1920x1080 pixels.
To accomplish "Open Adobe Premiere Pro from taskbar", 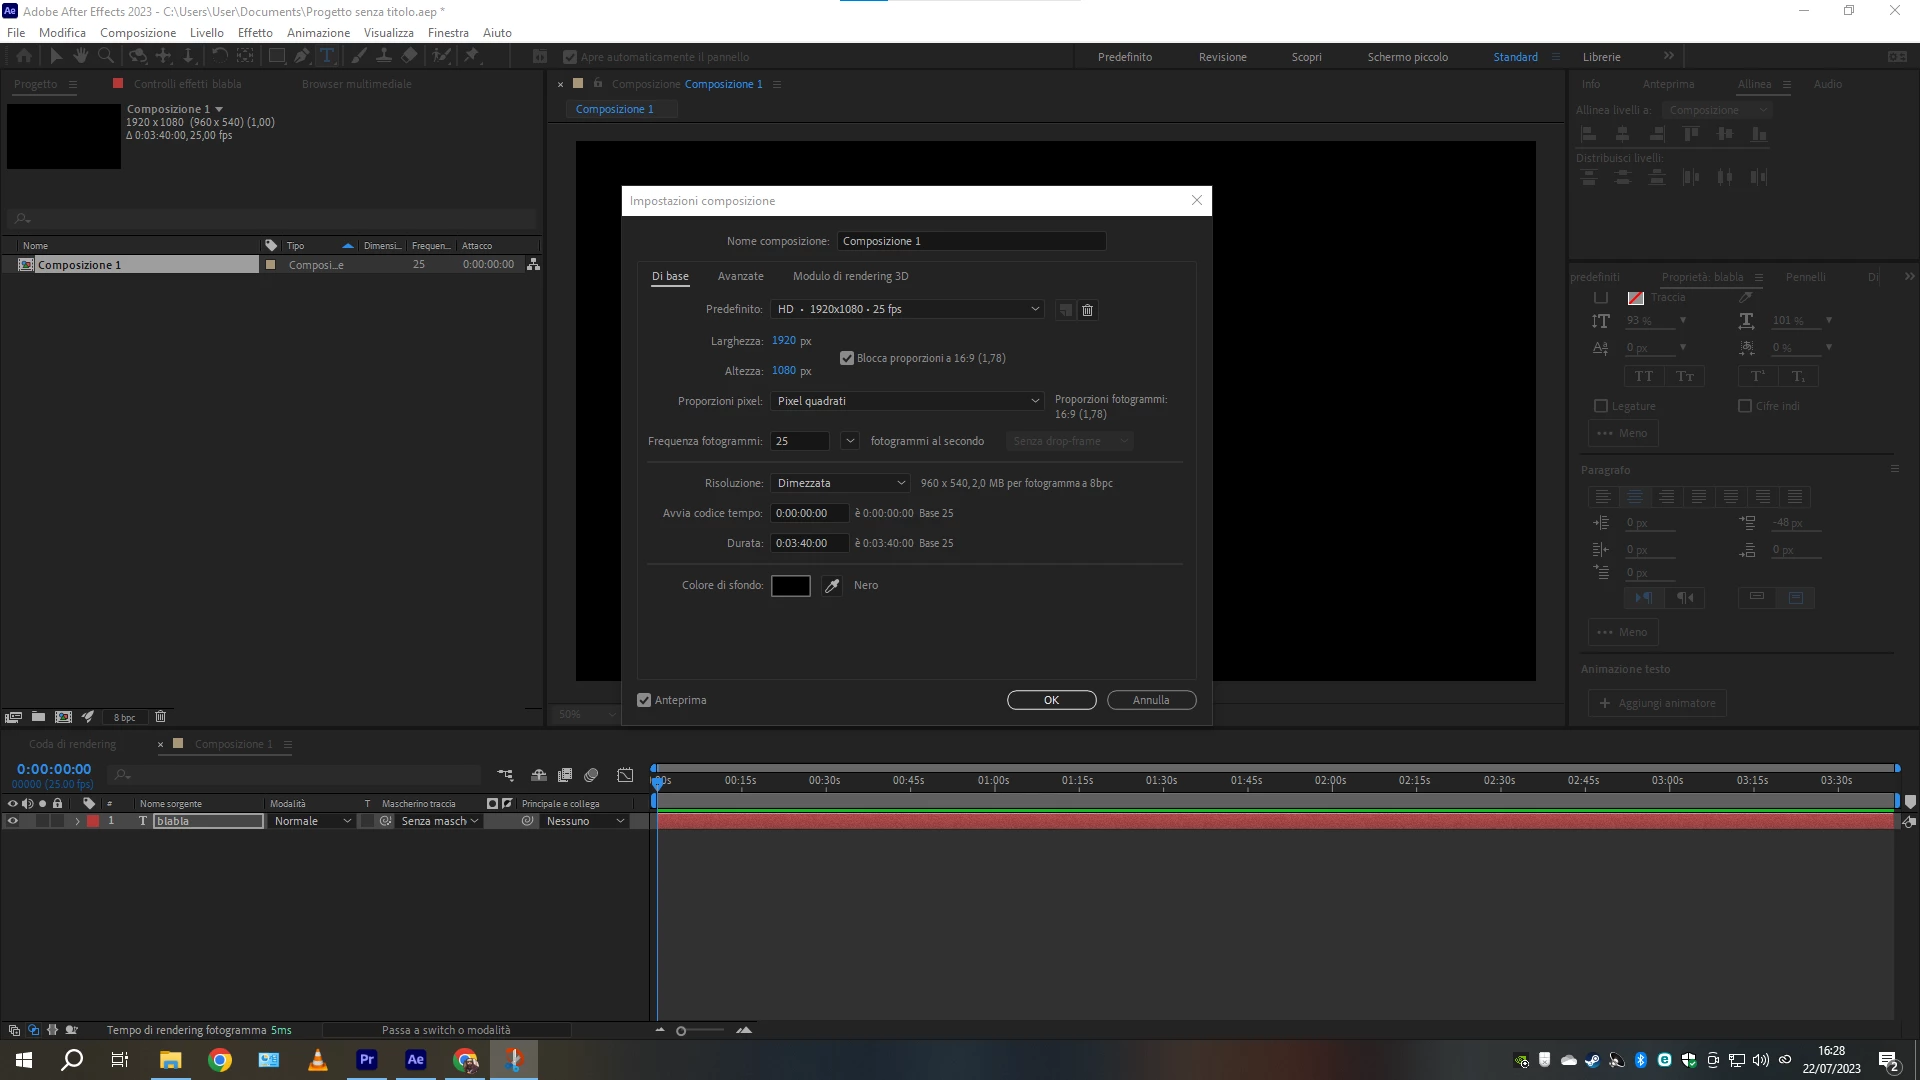I will 367,1060.
